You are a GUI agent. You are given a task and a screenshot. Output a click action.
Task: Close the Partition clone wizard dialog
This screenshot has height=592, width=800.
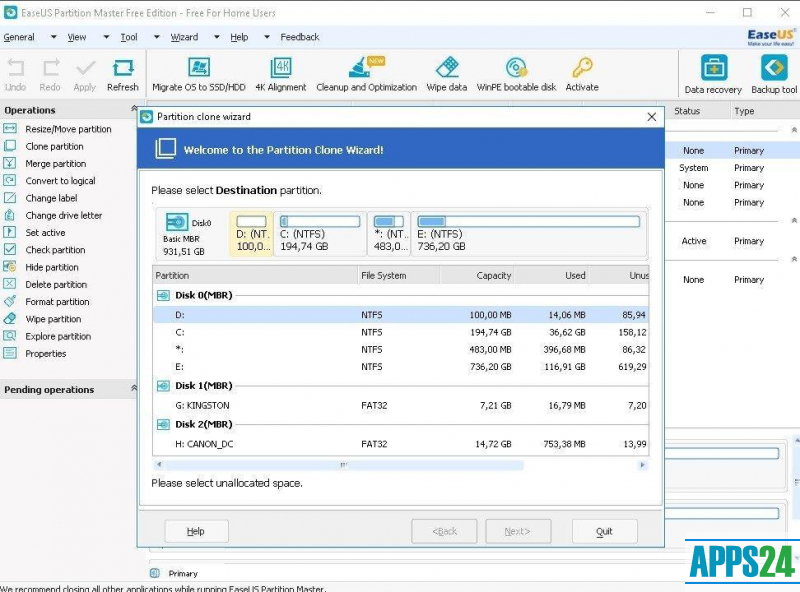pyautogui.click(x=652, y=117)
